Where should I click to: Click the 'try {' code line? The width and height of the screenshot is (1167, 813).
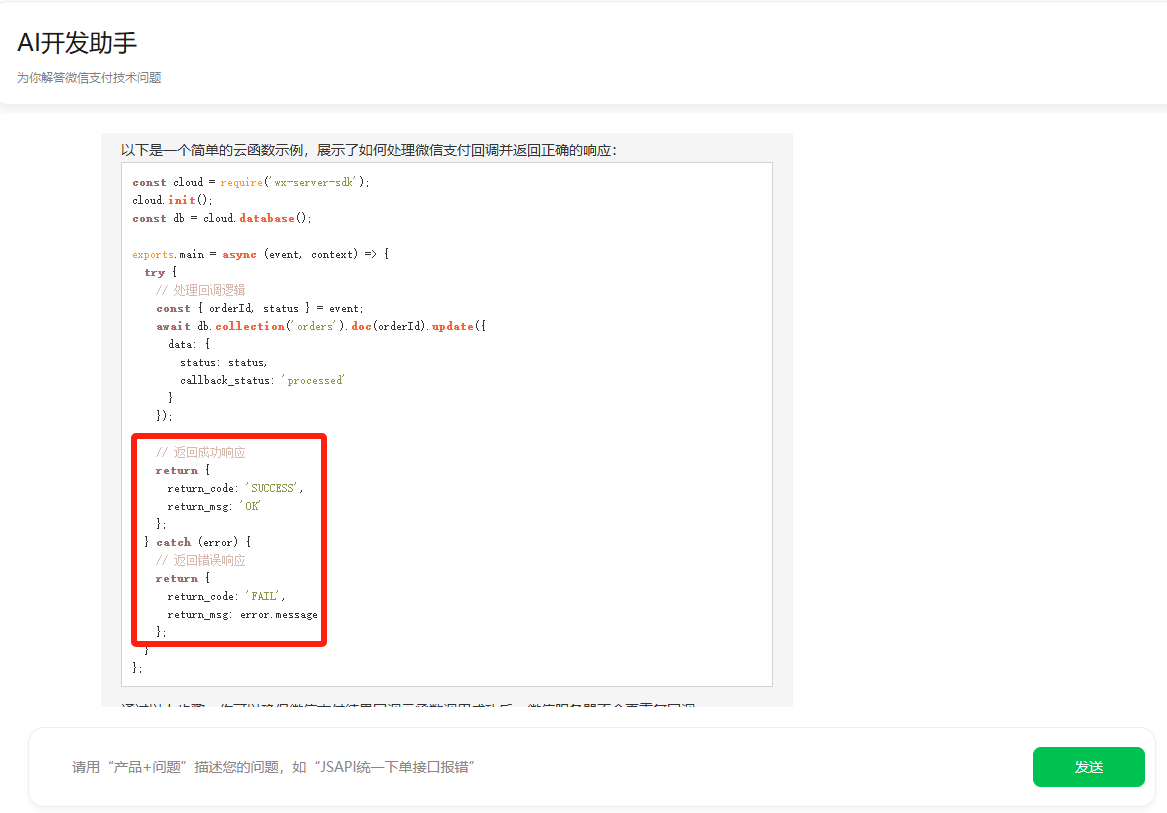coord(161,272)
